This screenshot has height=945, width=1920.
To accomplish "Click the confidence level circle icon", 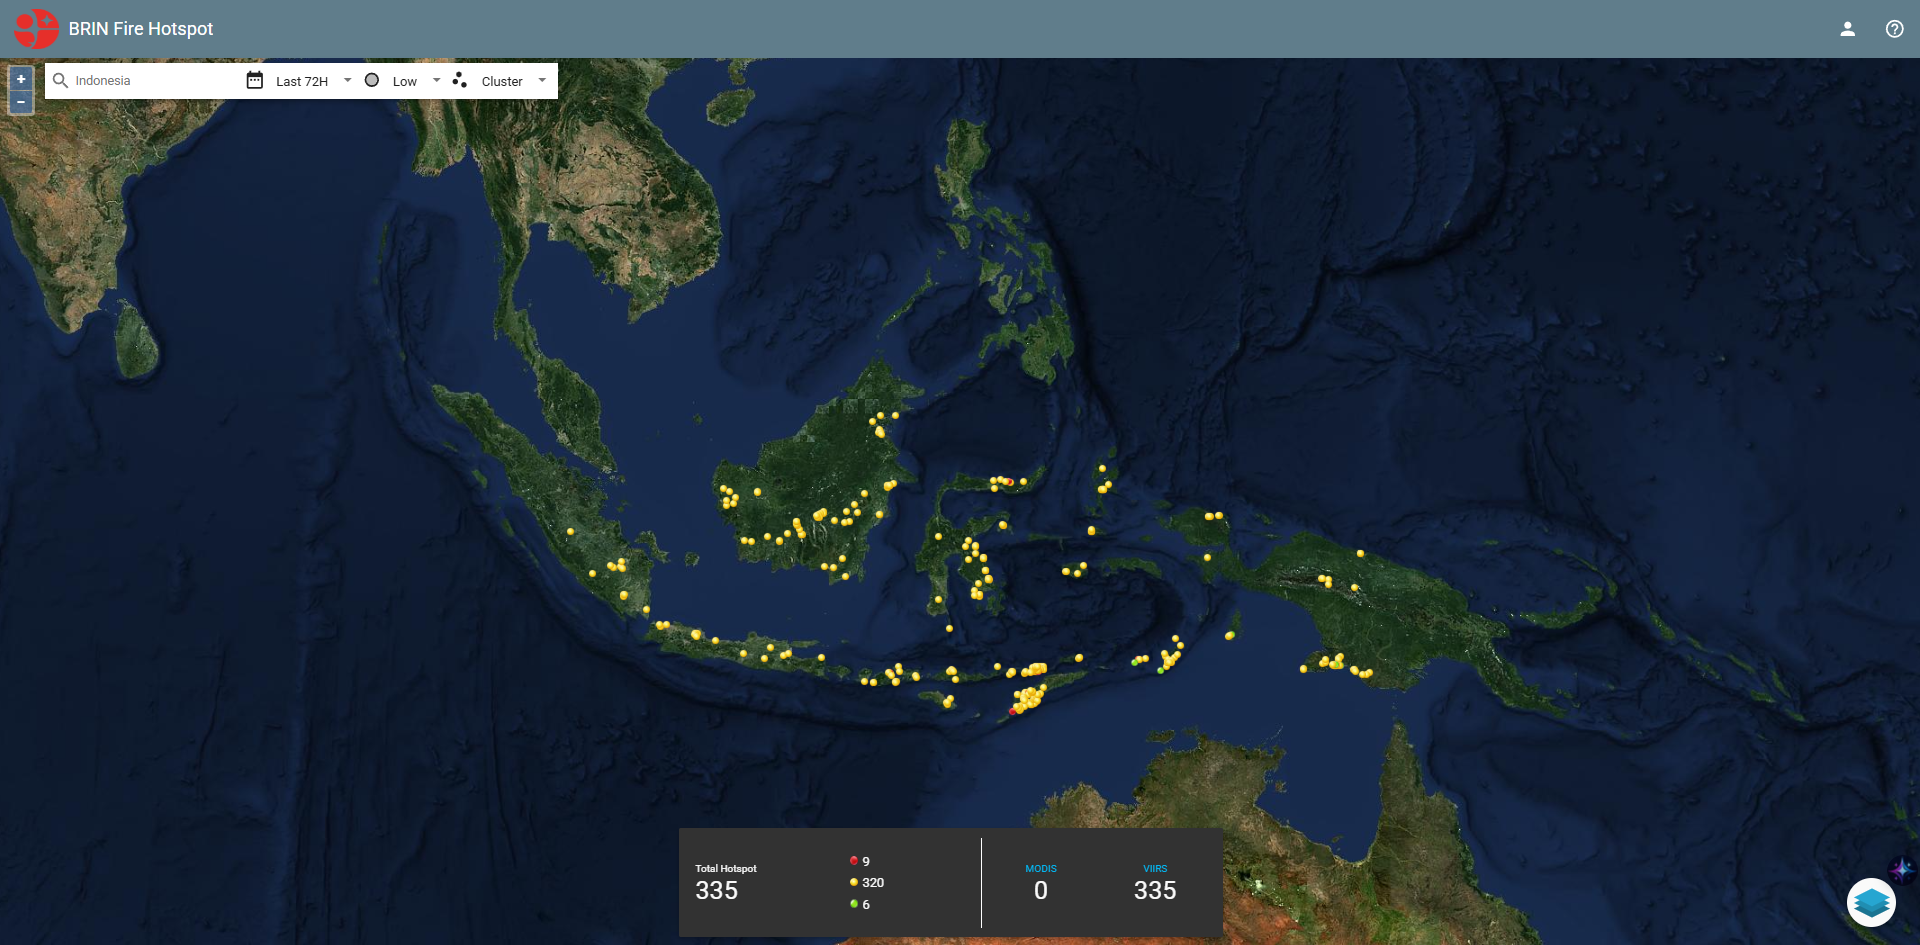I will [x=372, y=81].
